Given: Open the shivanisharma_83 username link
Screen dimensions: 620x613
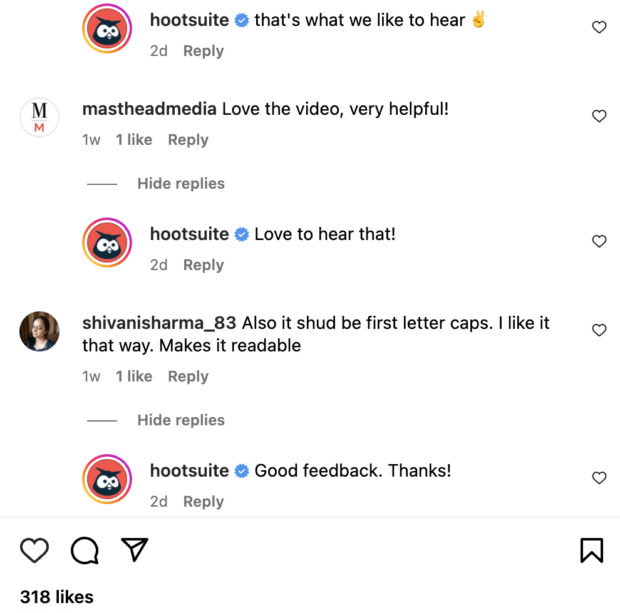Looking at the screenshot, I should click(x=159, y=323).
